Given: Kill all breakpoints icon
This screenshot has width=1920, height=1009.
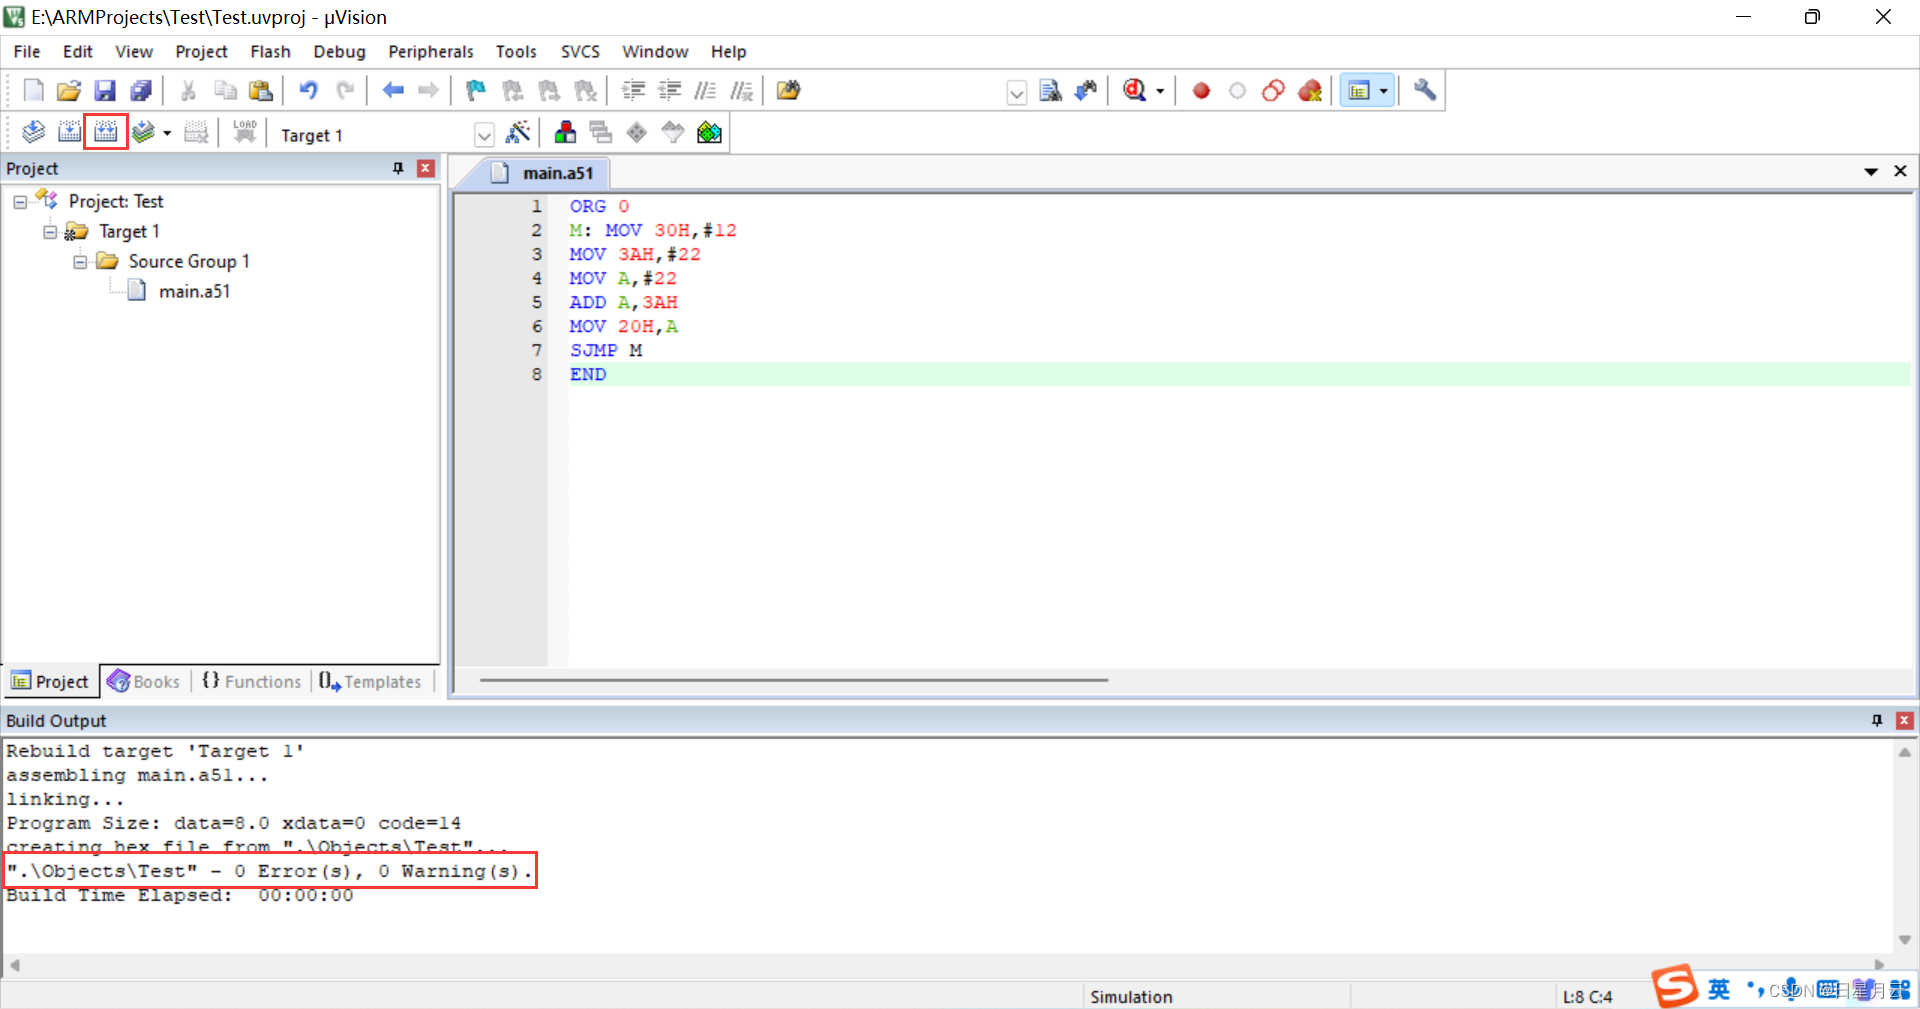Looking at the screenshot, I should [1310, 91].
